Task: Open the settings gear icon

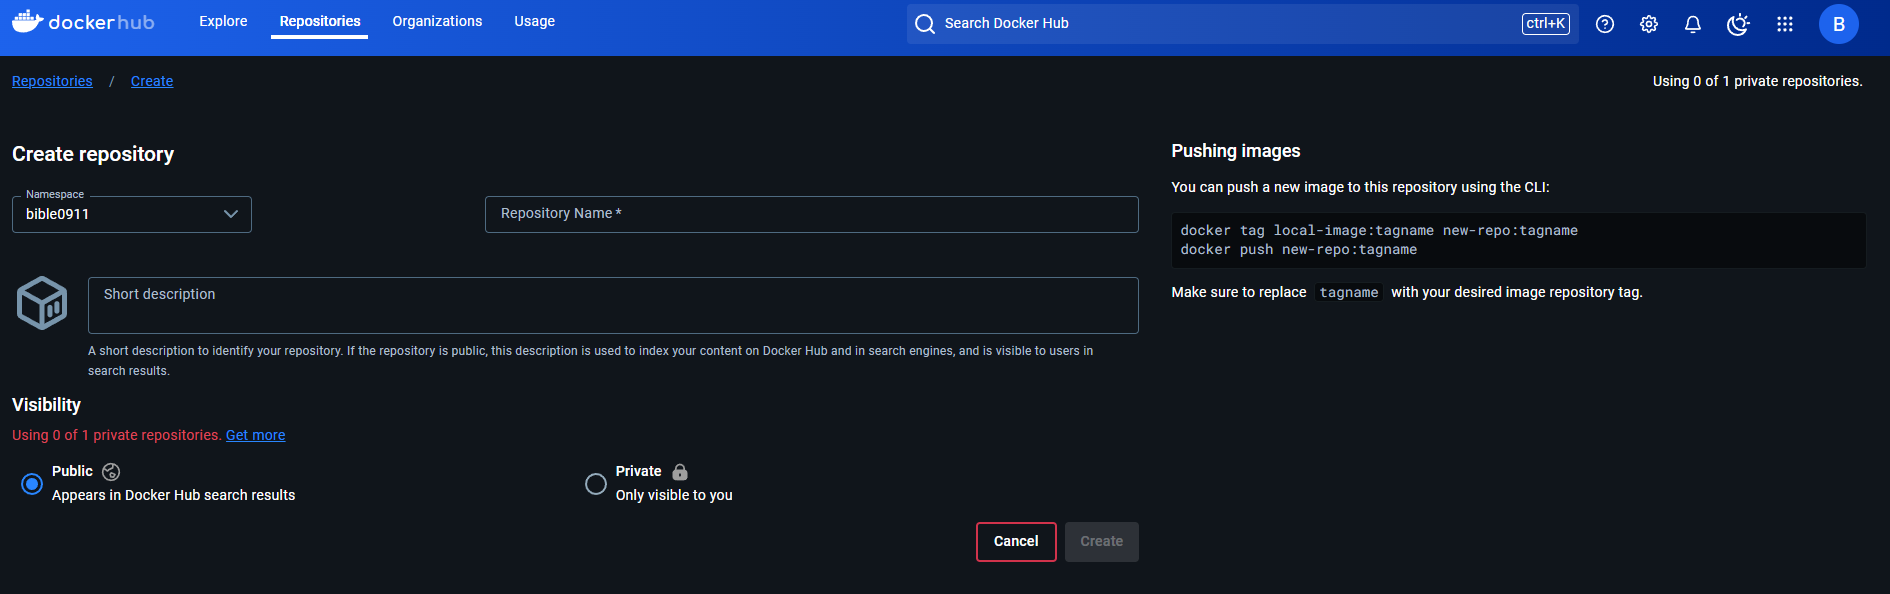Action: 1649,24
